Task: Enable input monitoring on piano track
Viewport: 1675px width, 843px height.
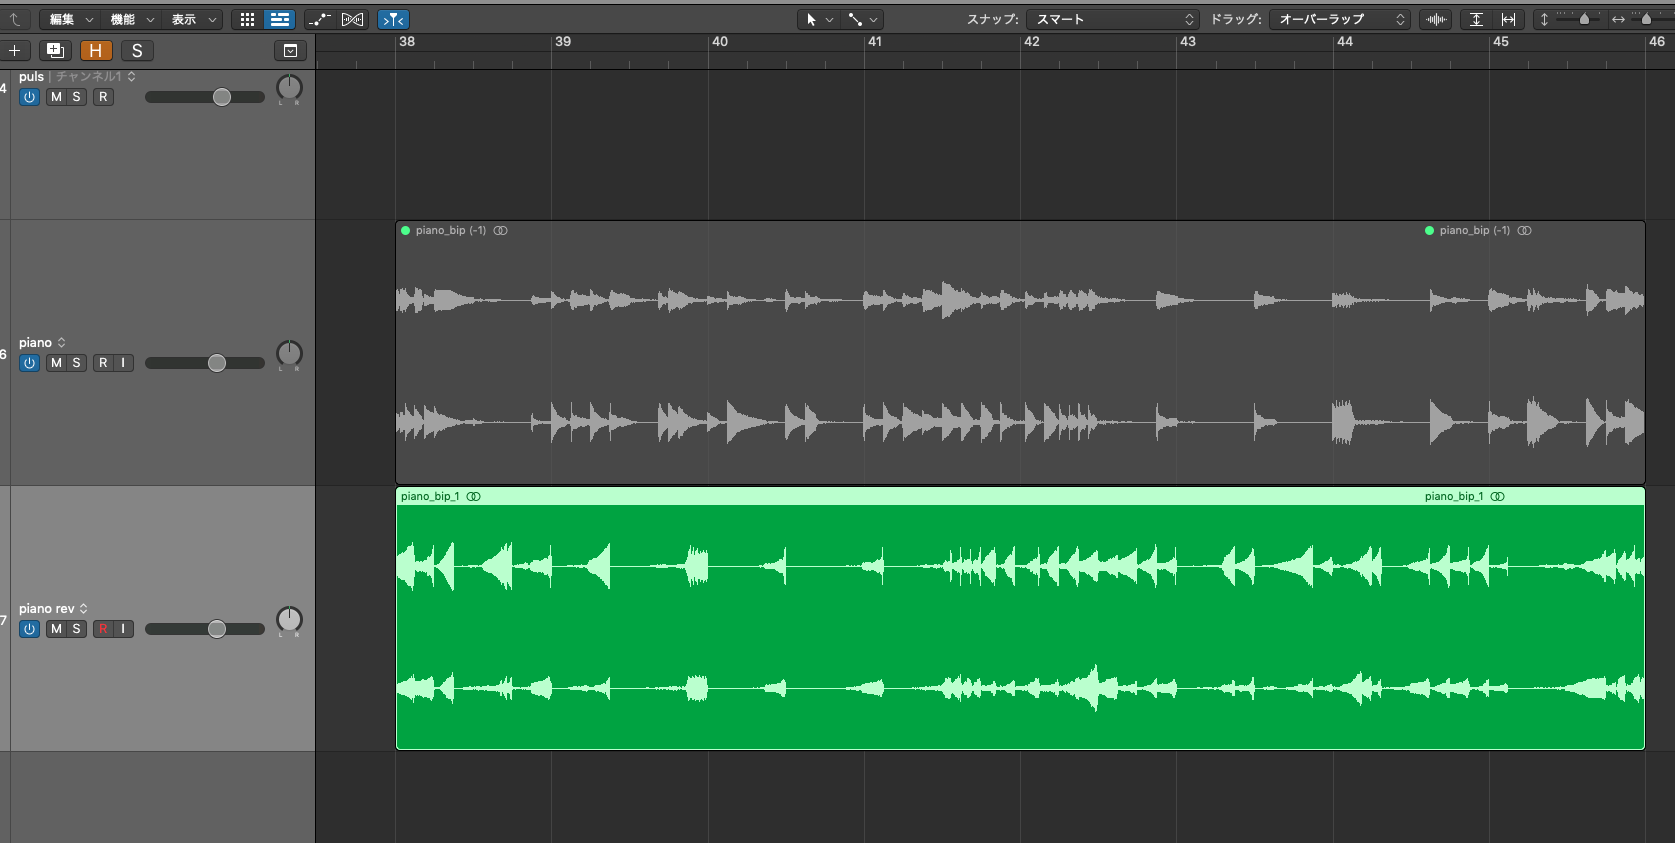Action: point(123,363)
